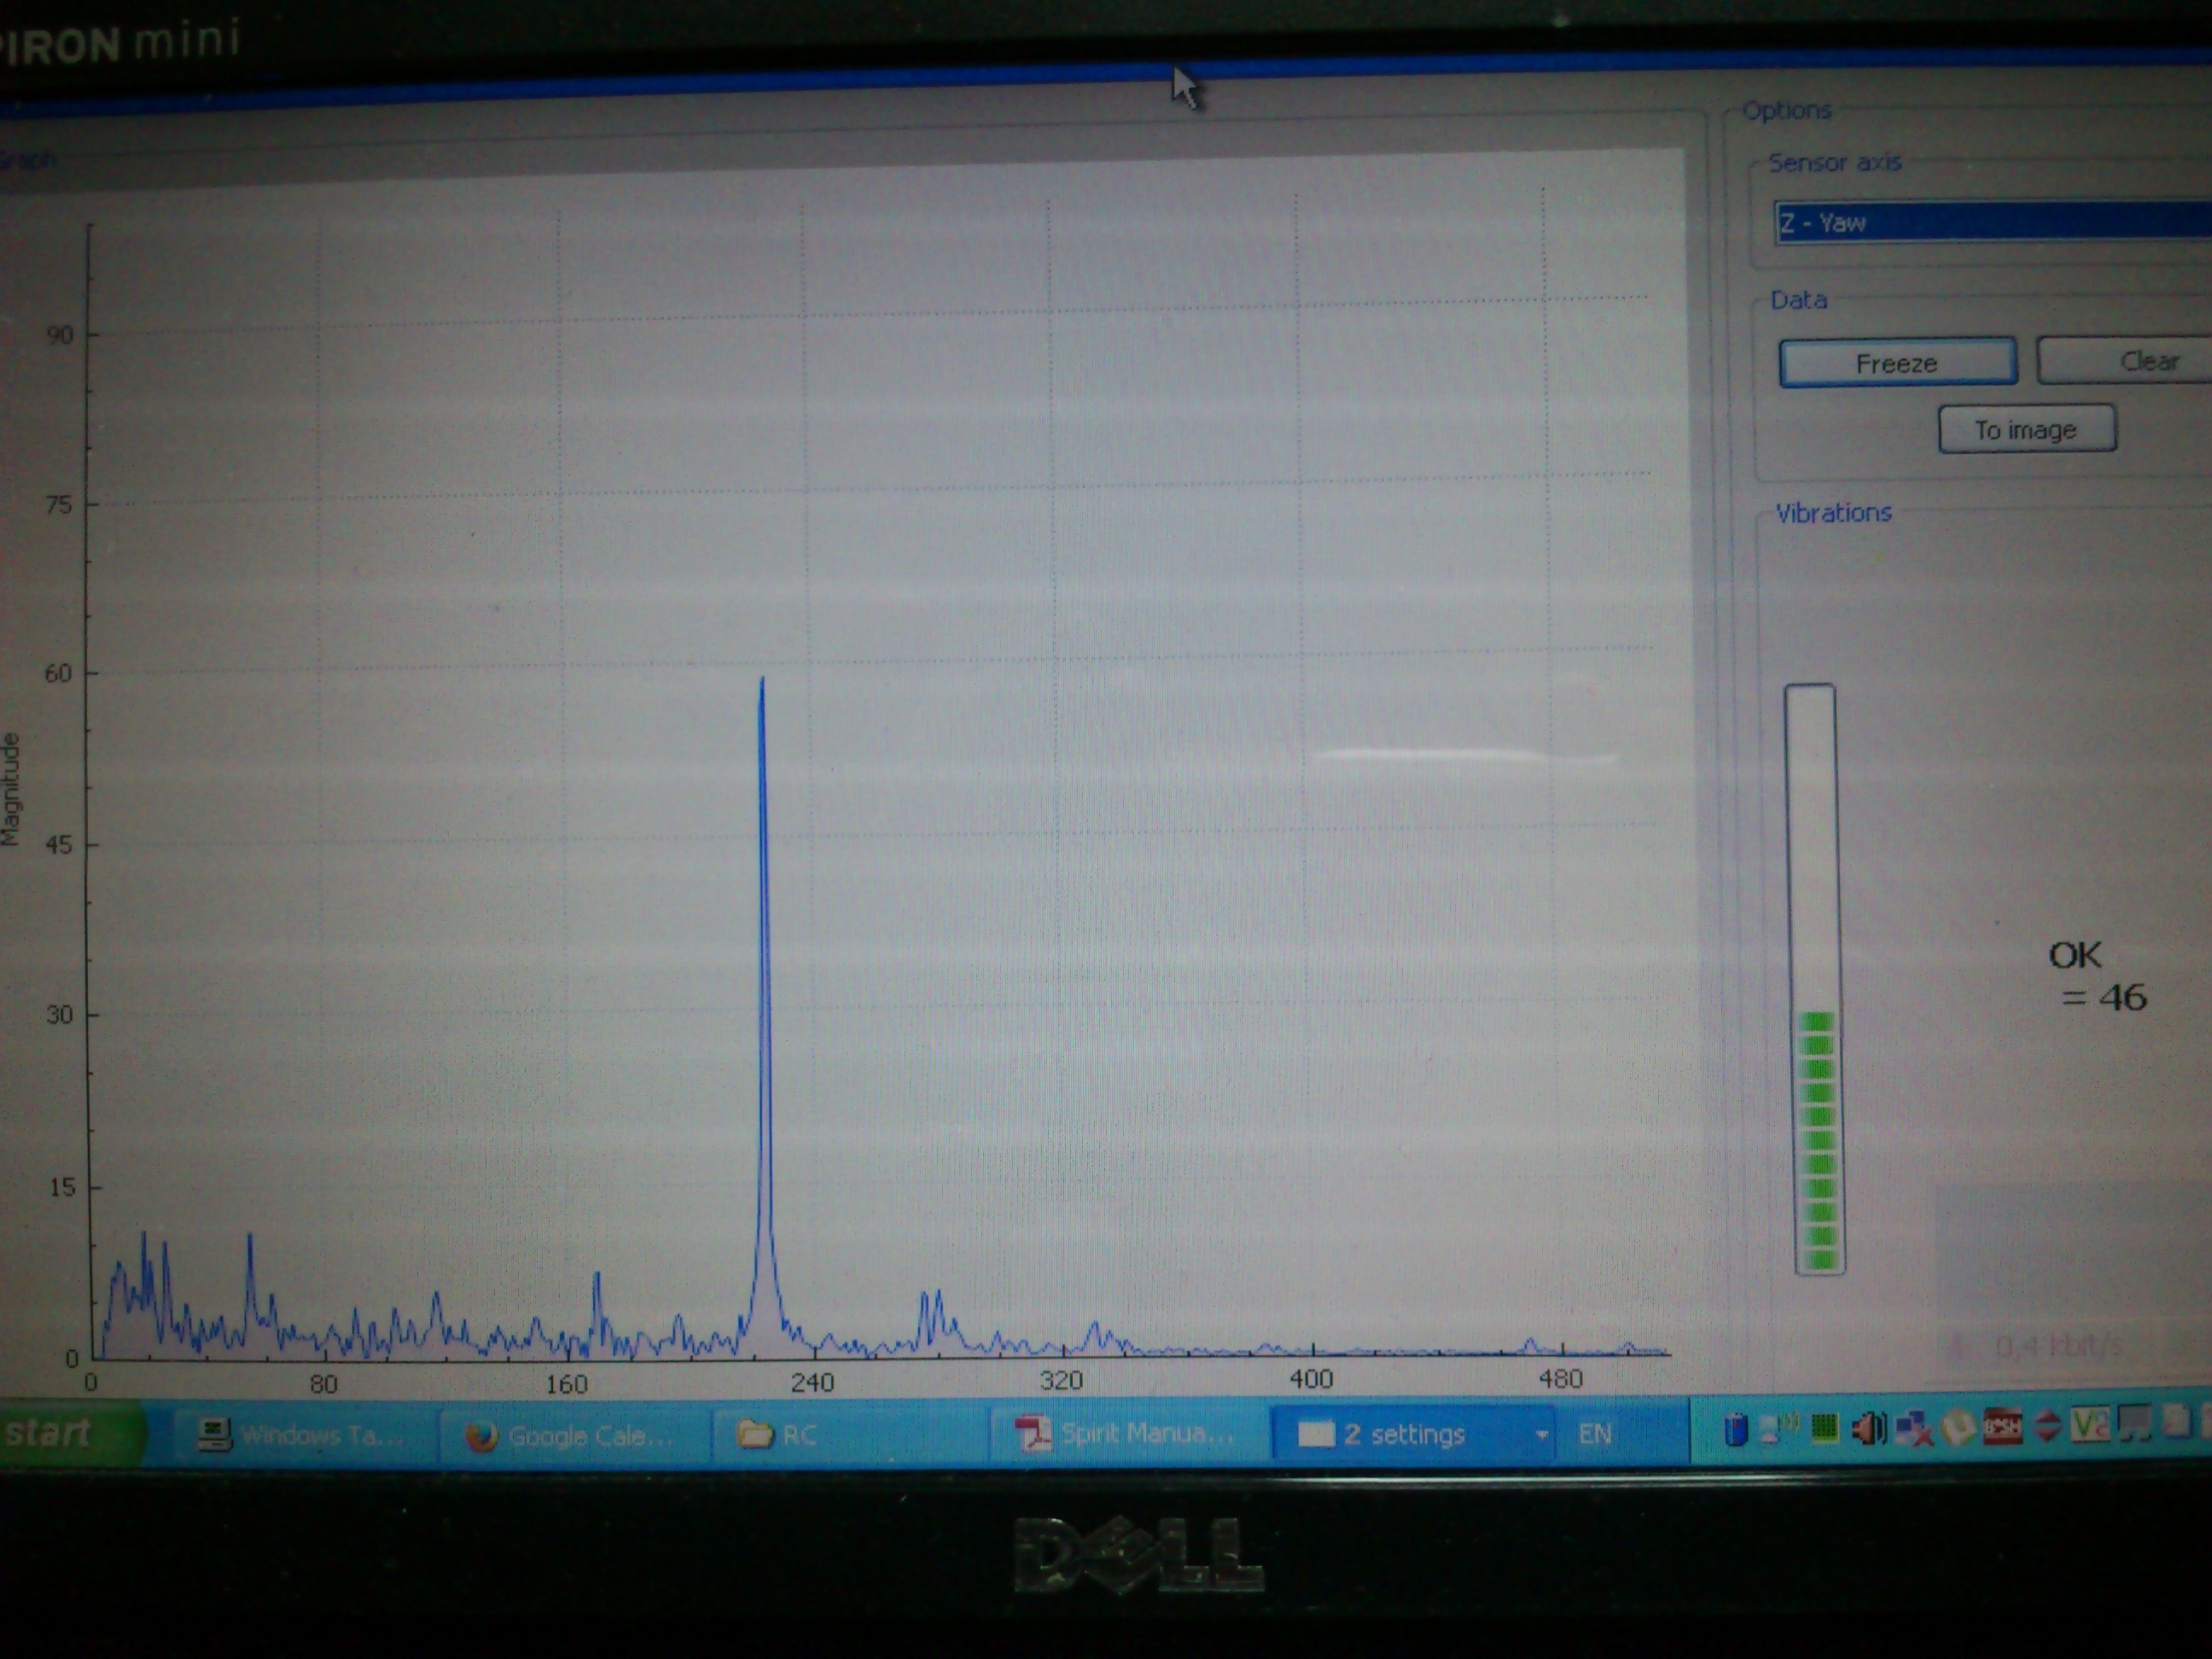Click the Firefox icon on Google Calendar task
This screenshot has width=2212, height=1659.
pyautogui.click(x=482, y=1436)
